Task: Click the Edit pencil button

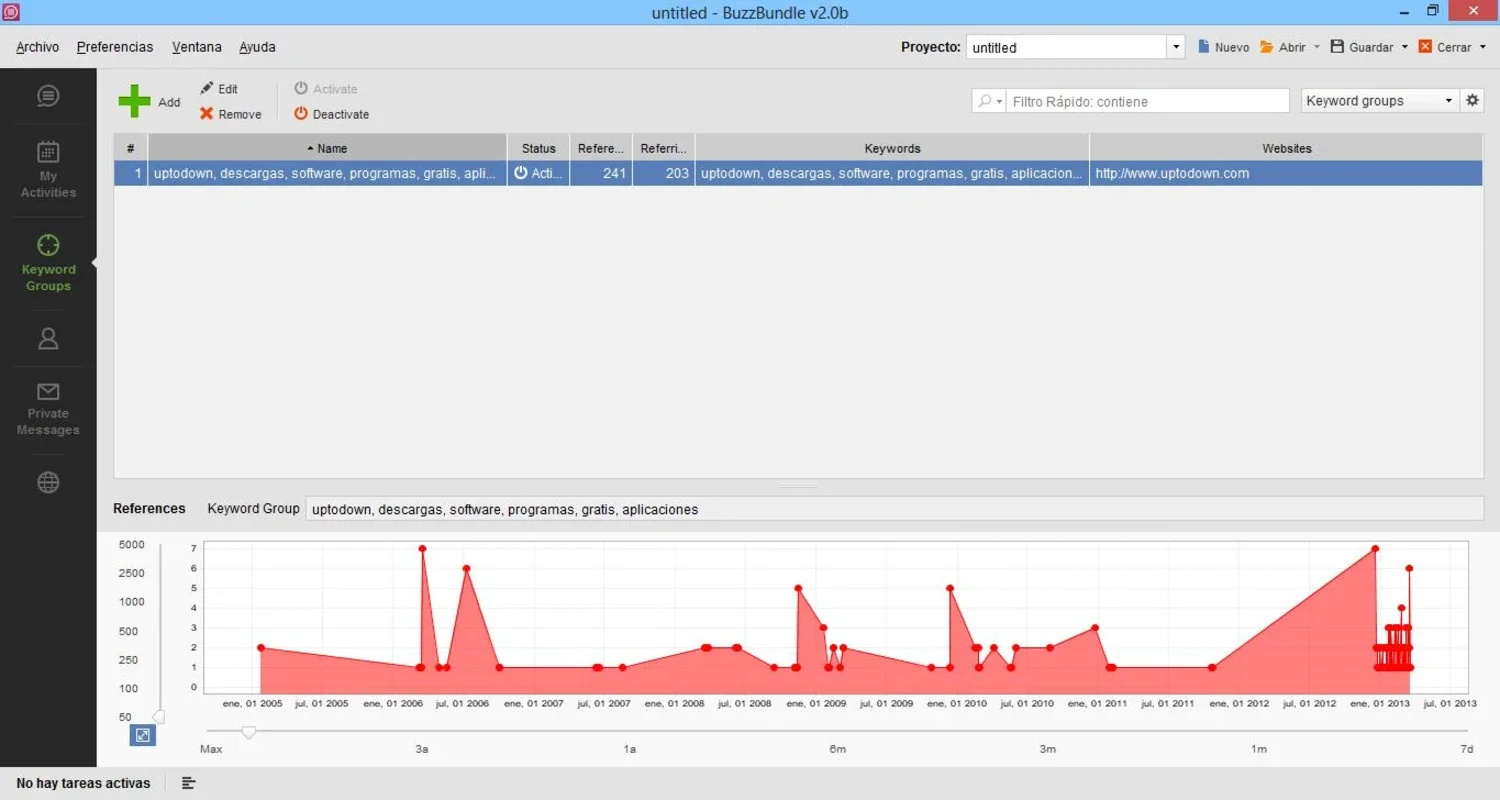Action: point(218,88)
